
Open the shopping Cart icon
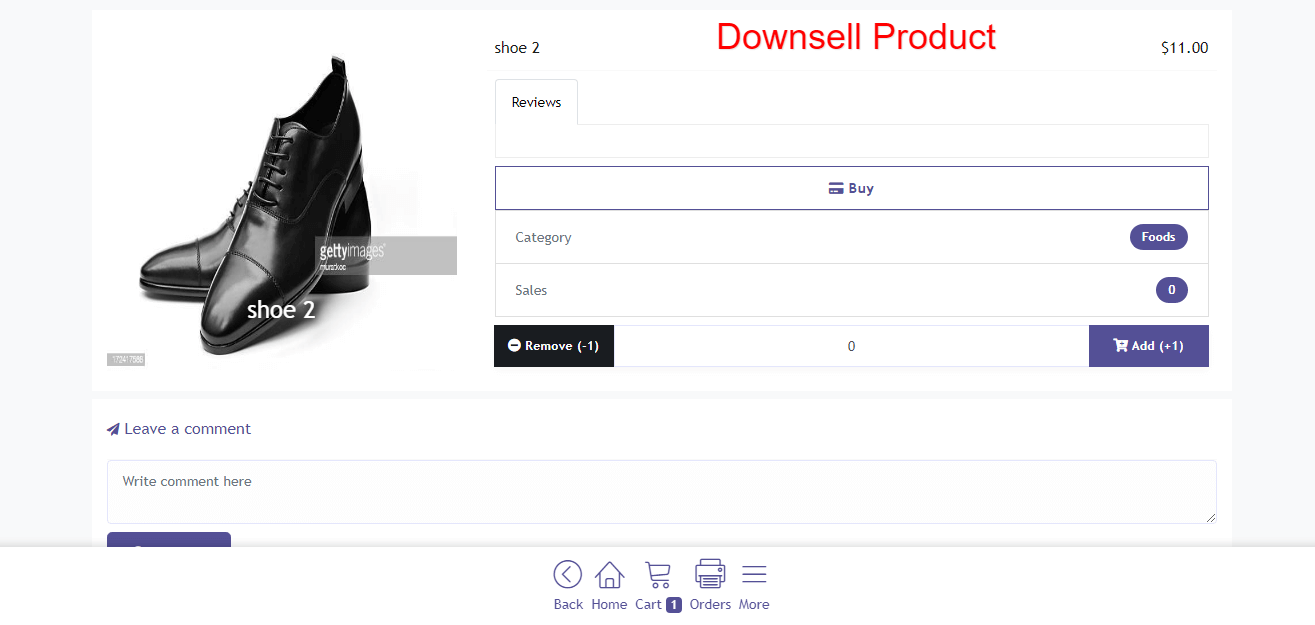pos(657,574)
